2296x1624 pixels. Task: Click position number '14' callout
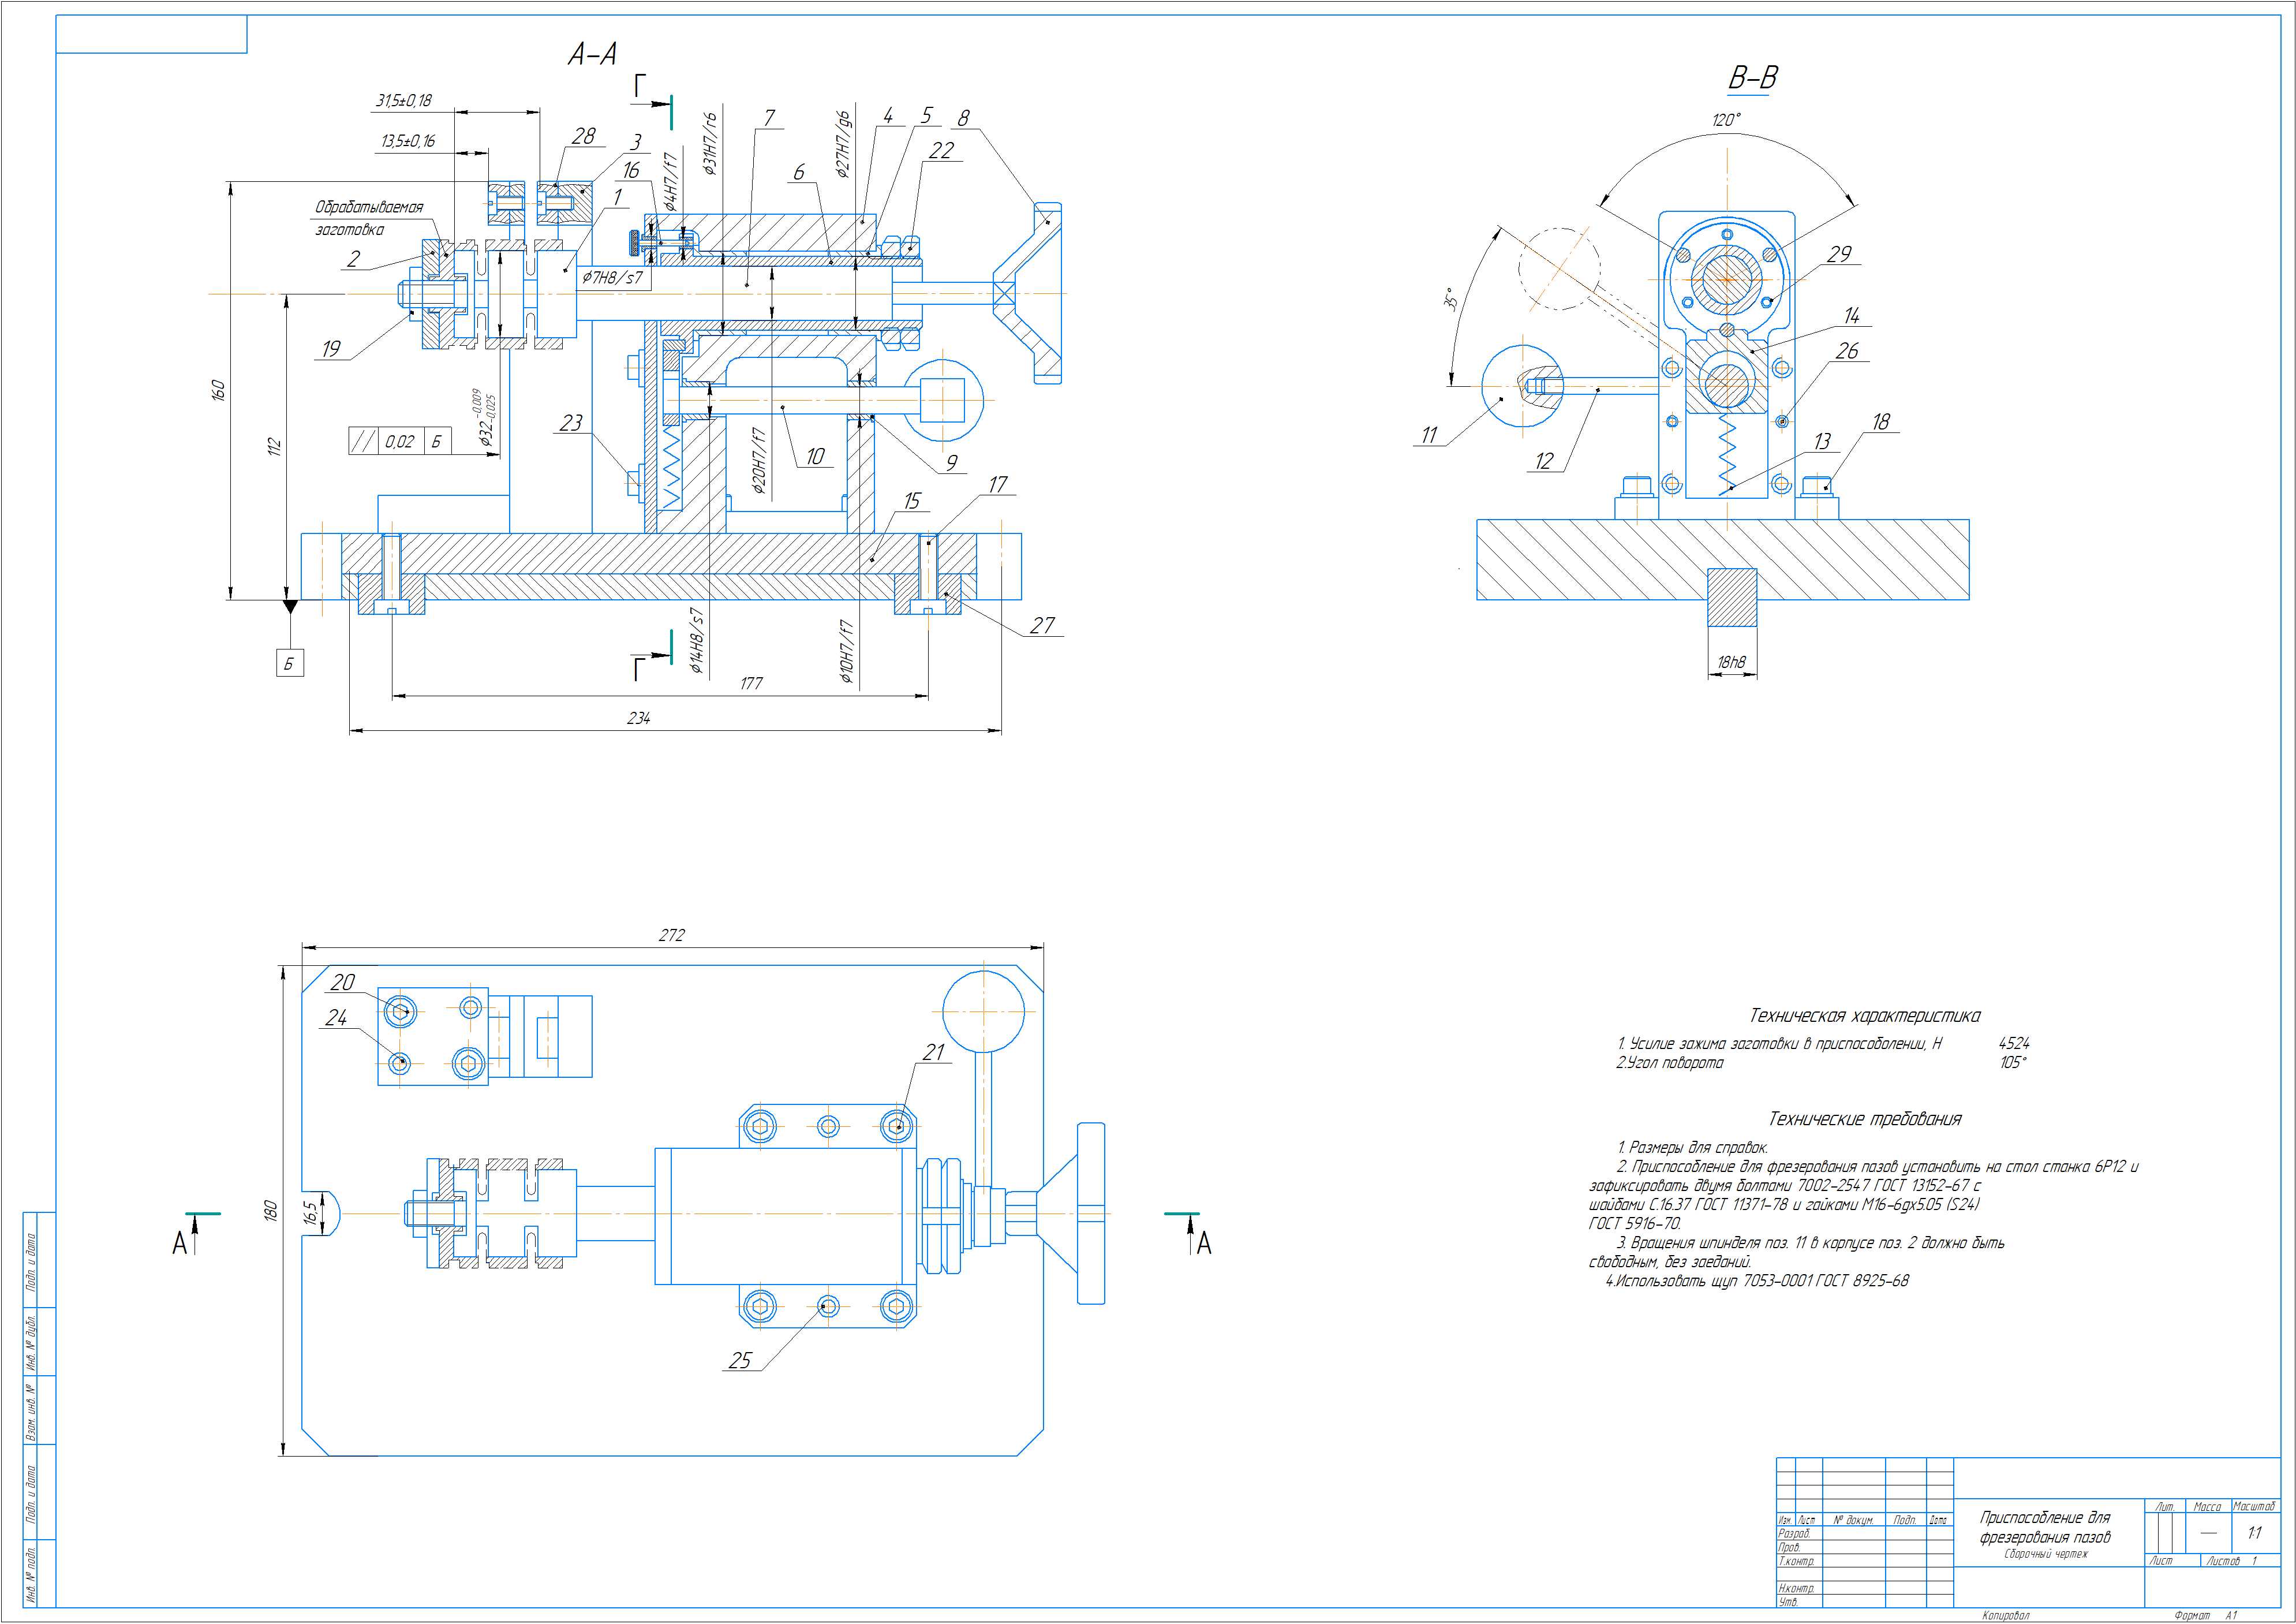1852,316
